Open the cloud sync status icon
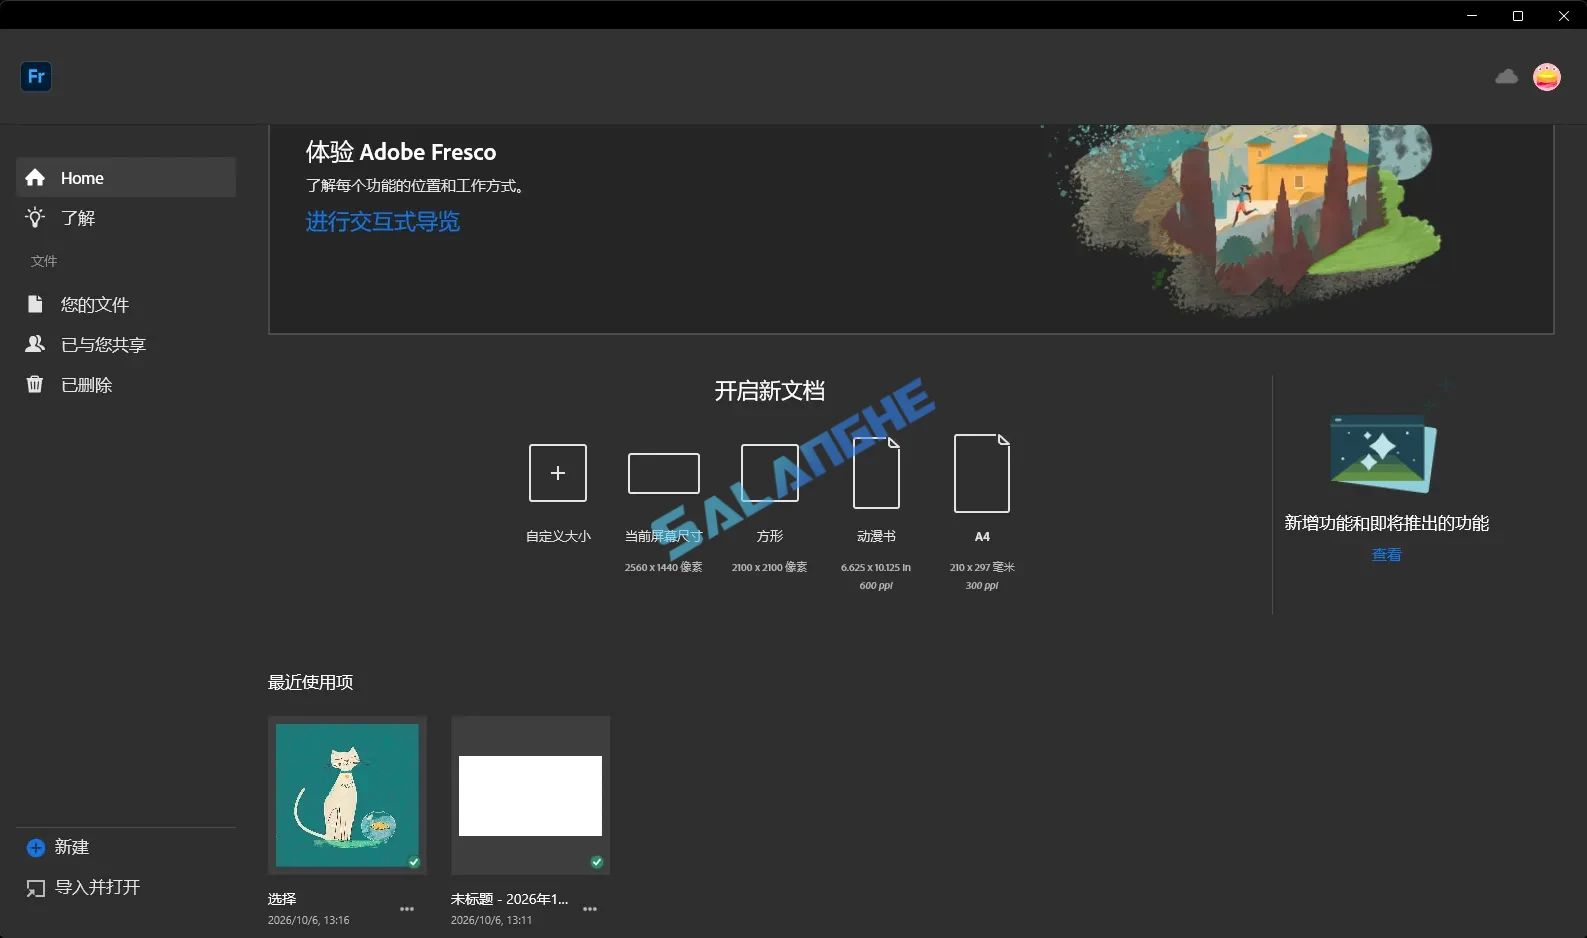Image resolution: width=1587 pixels, height=938 pixels. [x=1506, y=77]
